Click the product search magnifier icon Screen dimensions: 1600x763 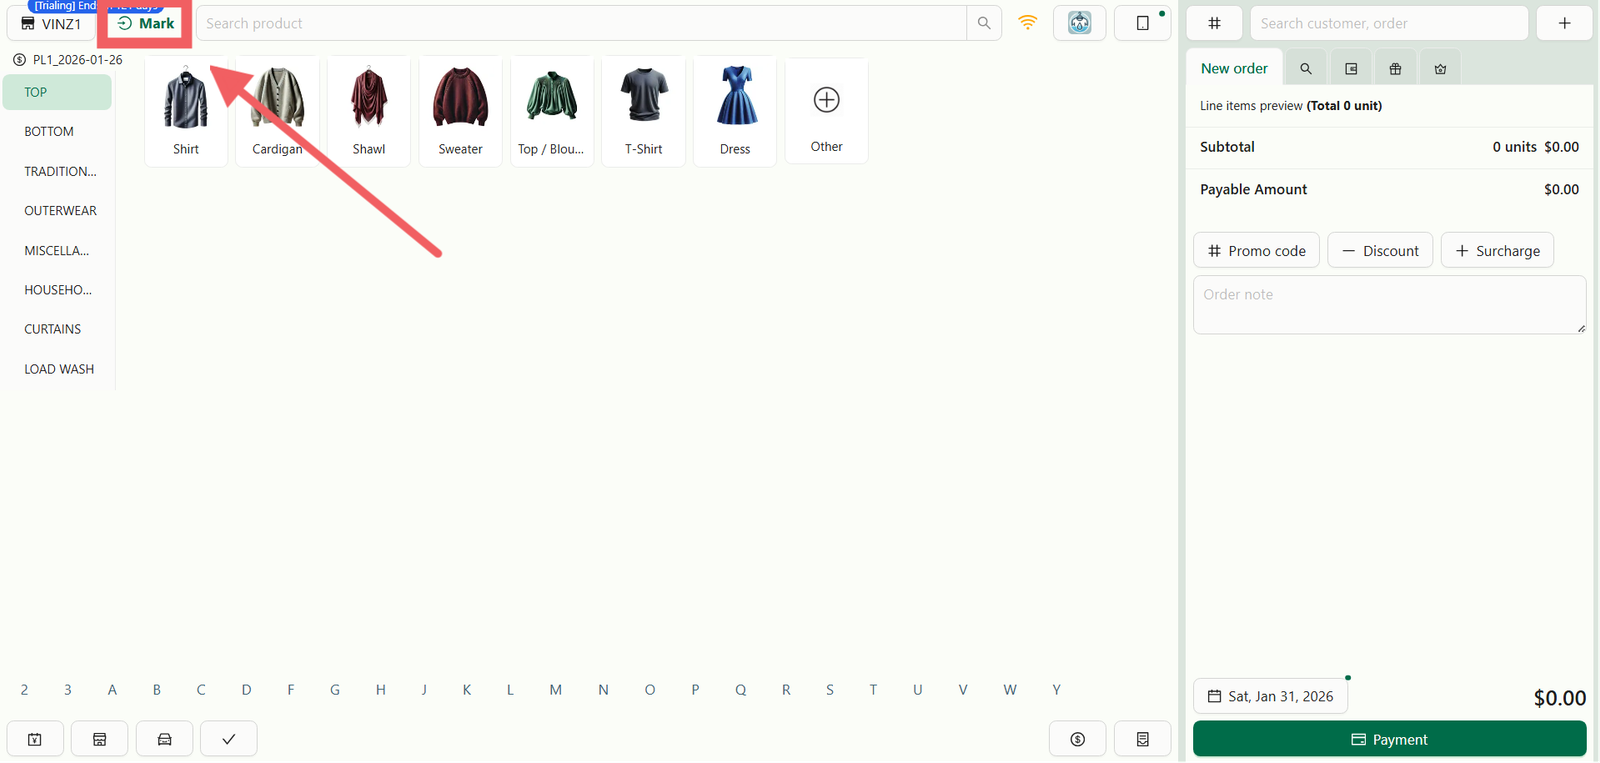pos(984,23)
